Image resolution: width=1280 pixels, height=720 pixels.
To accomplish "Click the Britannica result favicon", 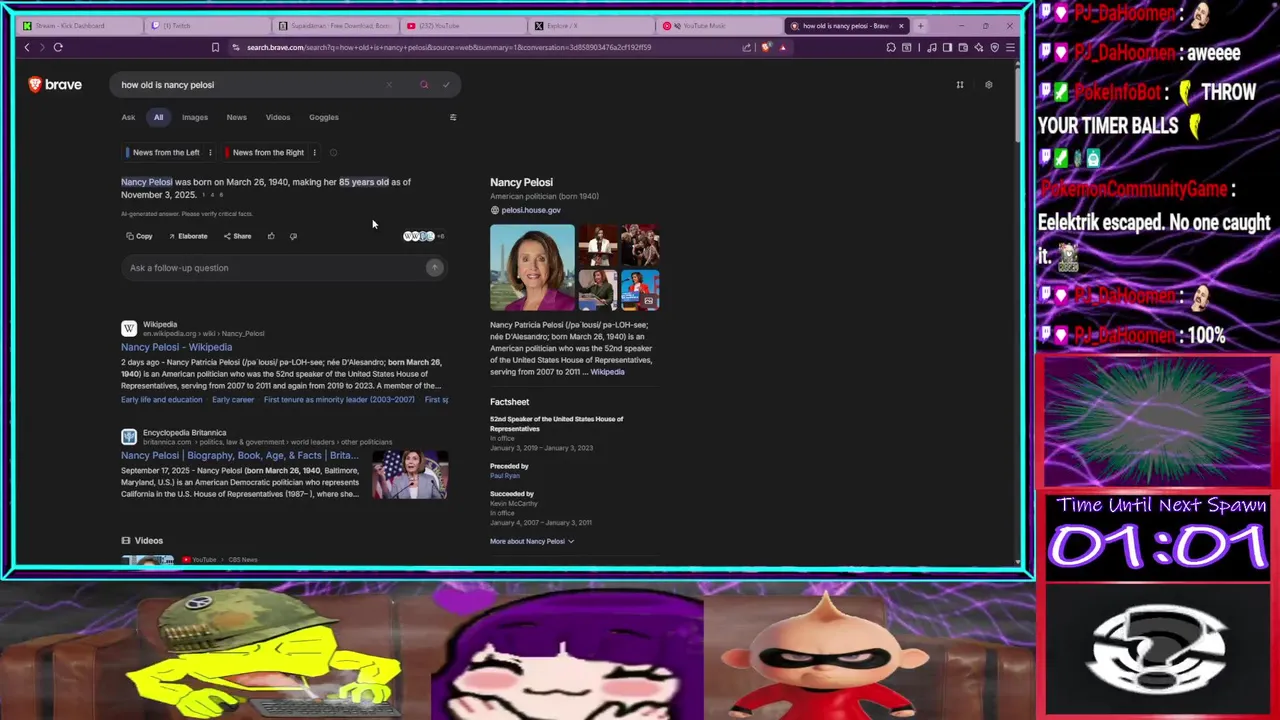I will click(x=129, y=437).
